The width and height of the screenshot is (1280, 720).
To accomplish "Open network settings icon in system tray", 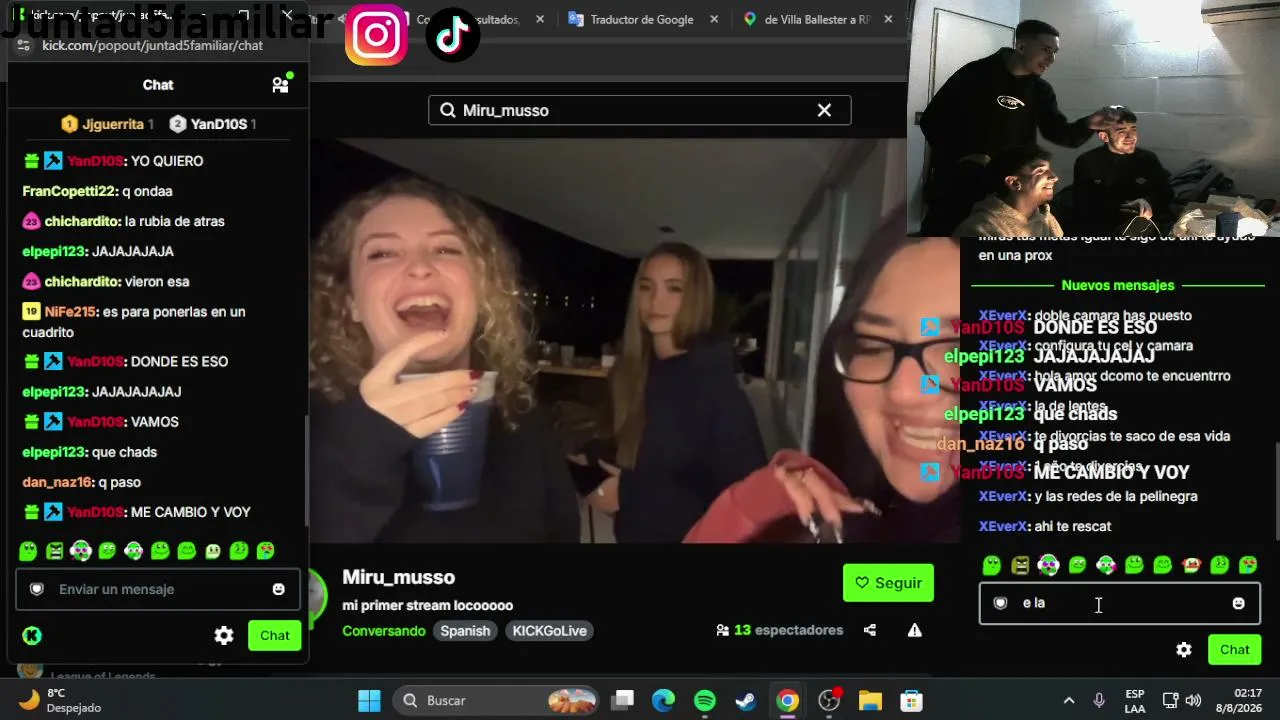I will 1170,700.
